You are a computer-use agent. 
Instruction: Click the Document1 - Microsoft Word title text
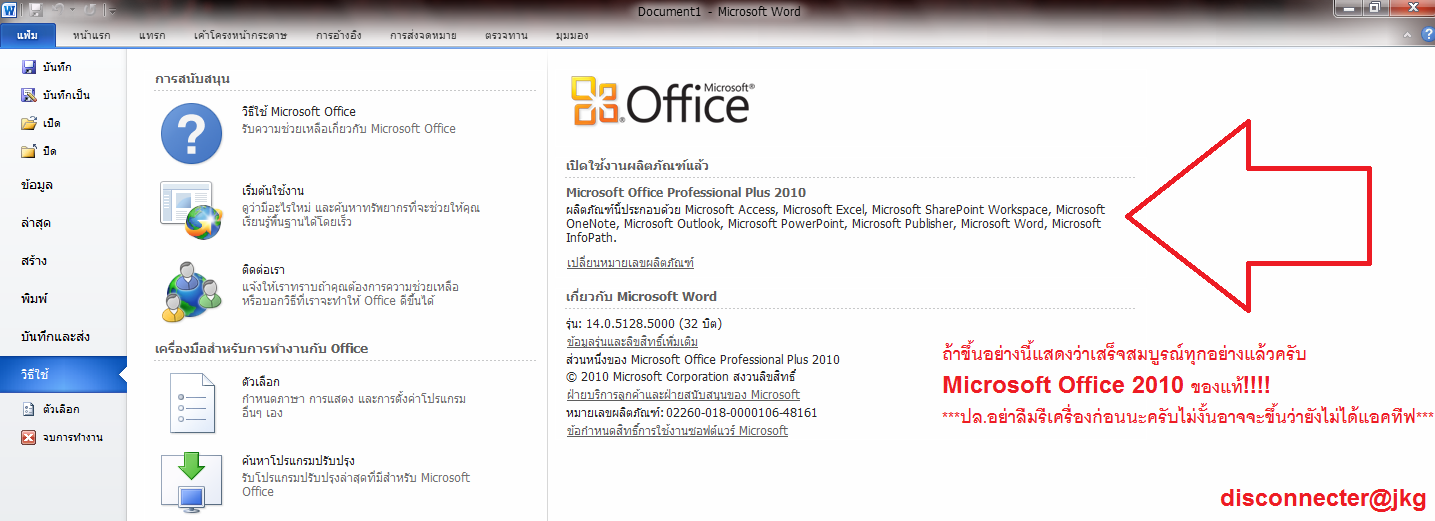click(718, 10)
